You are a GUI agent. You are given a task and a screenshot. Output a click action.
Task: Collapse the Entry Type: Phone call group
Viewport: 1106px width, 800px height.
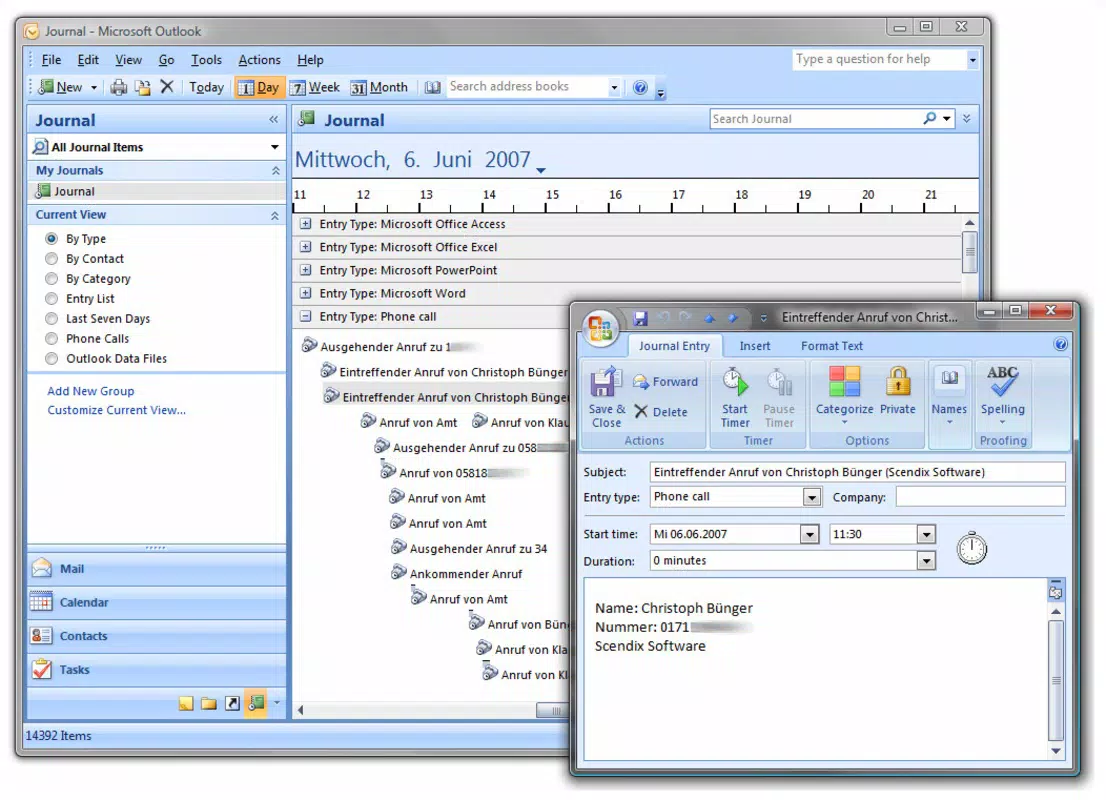(x=305, y=316)
